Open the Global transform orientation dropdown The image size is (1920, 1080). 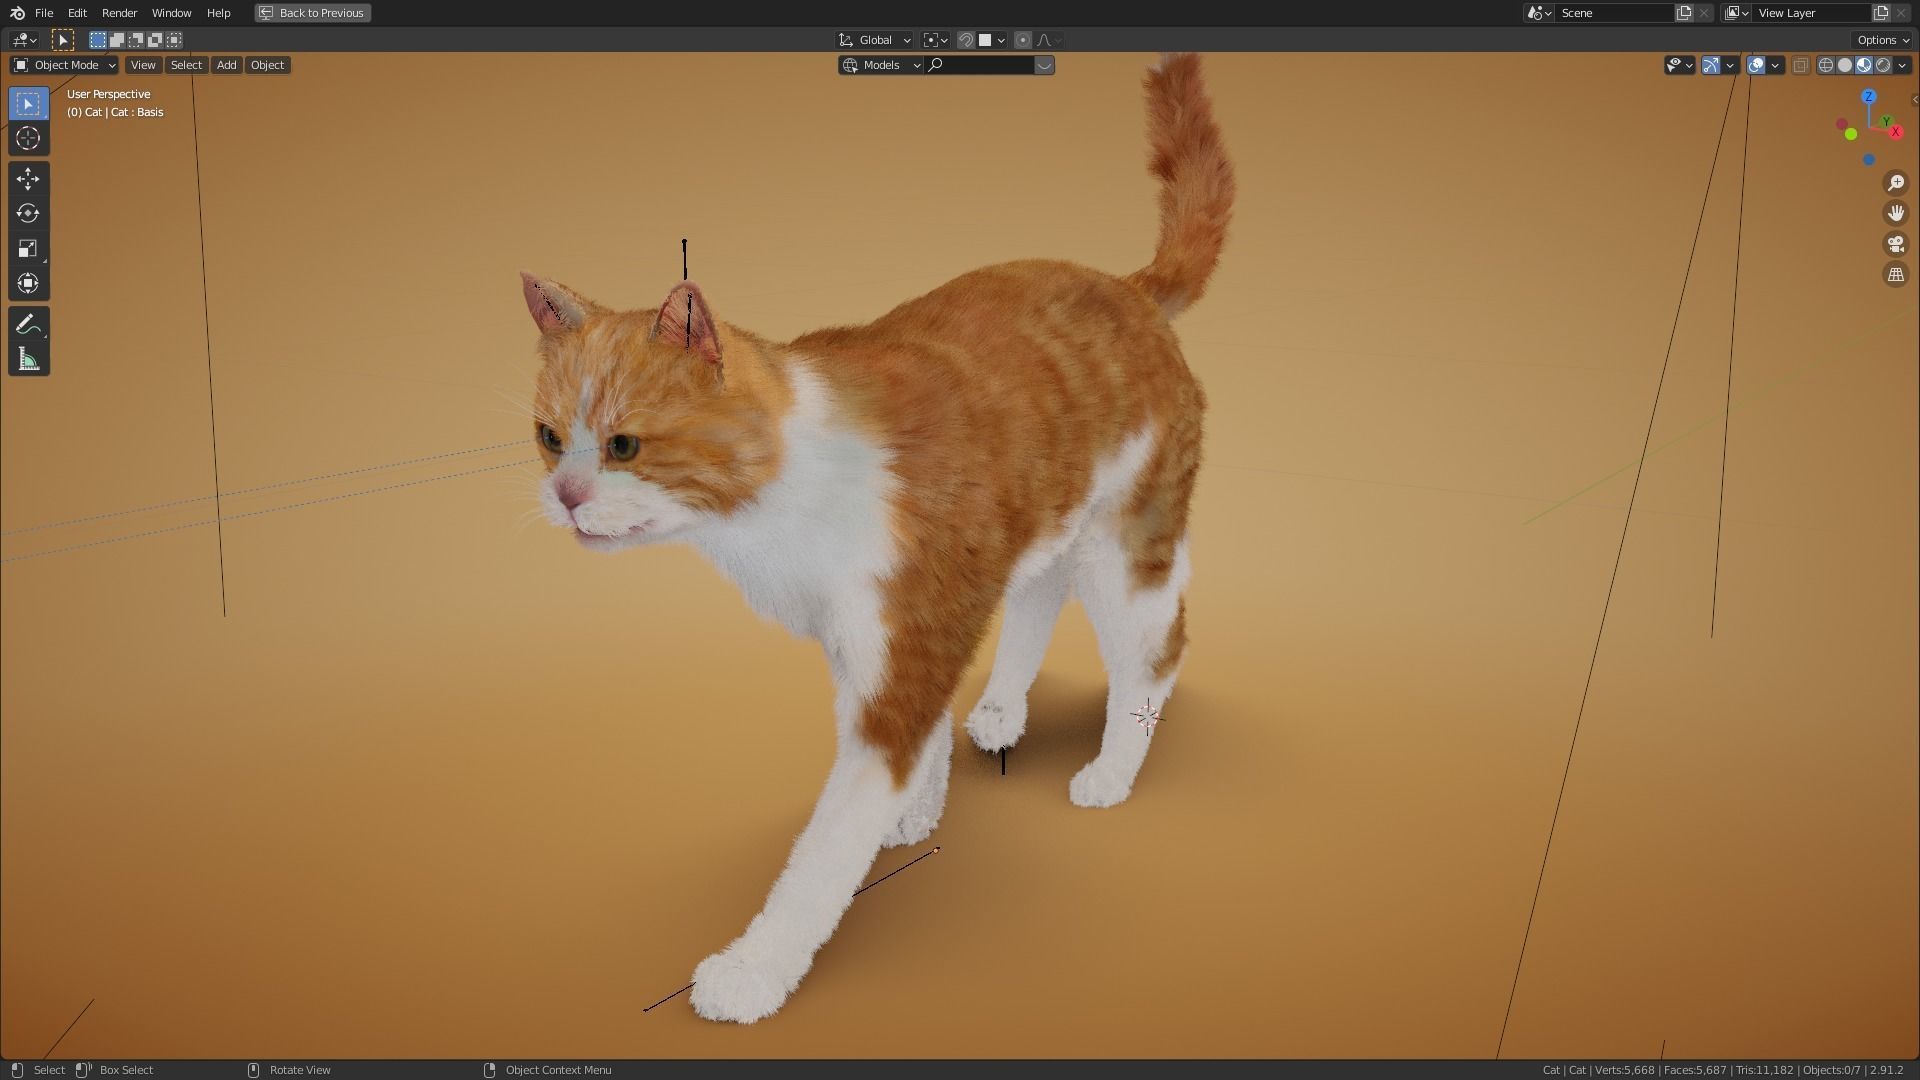coord(874,40)
